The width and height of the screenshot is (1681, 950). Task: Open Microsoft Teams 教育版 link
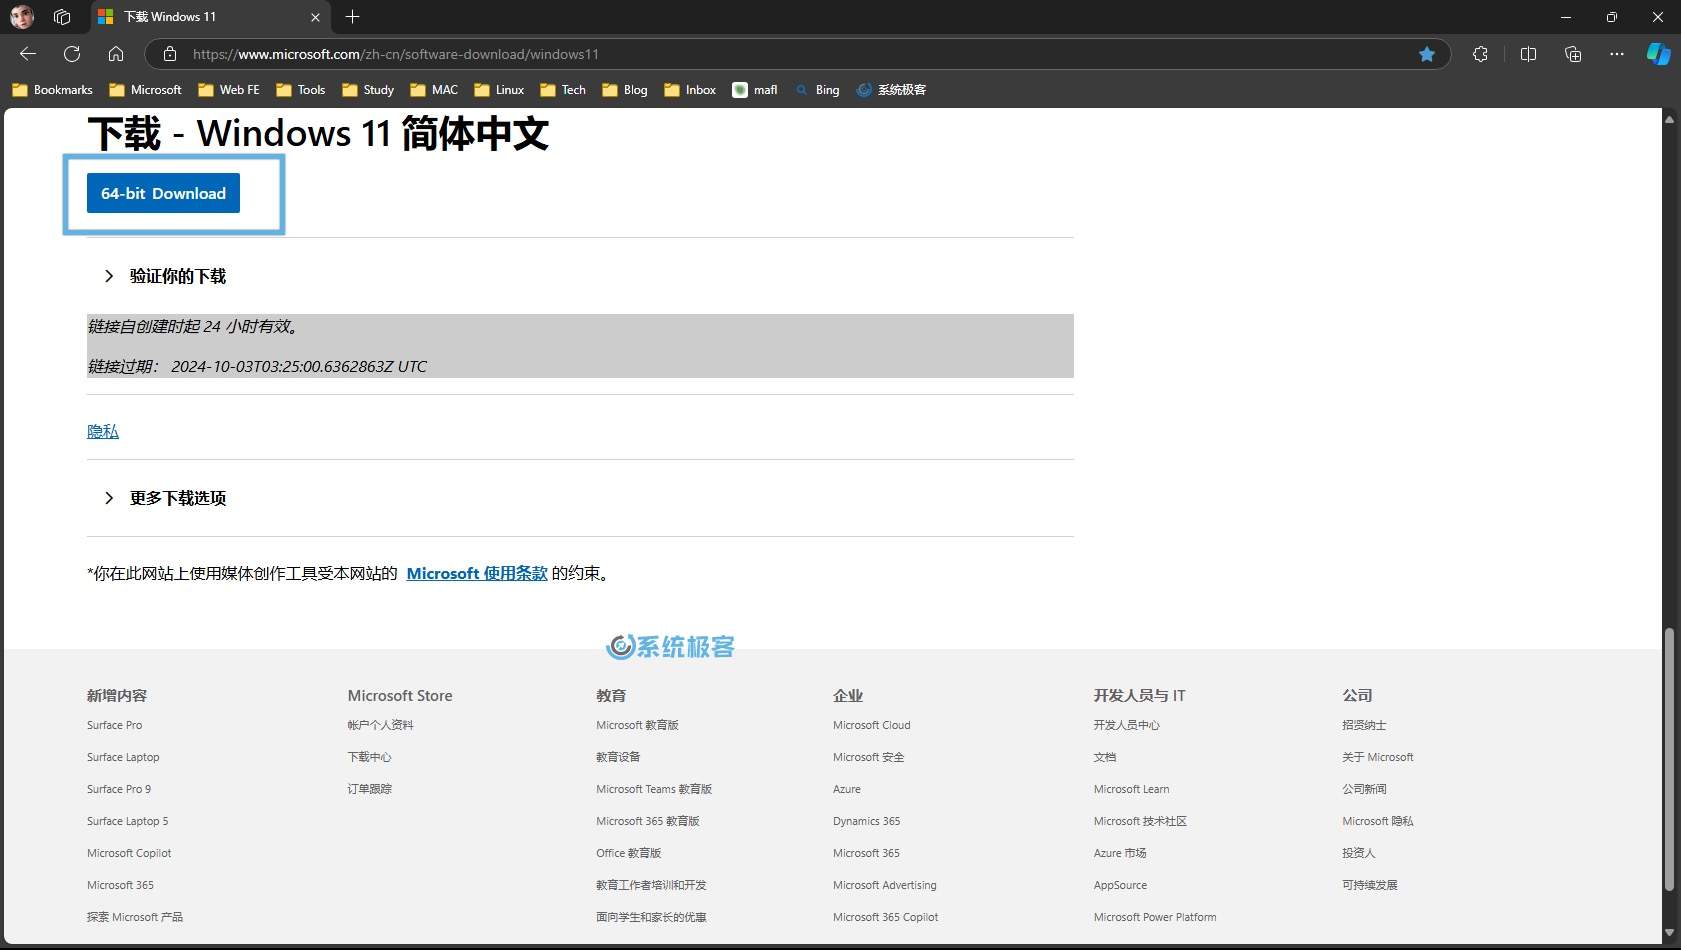coord(654,789)
